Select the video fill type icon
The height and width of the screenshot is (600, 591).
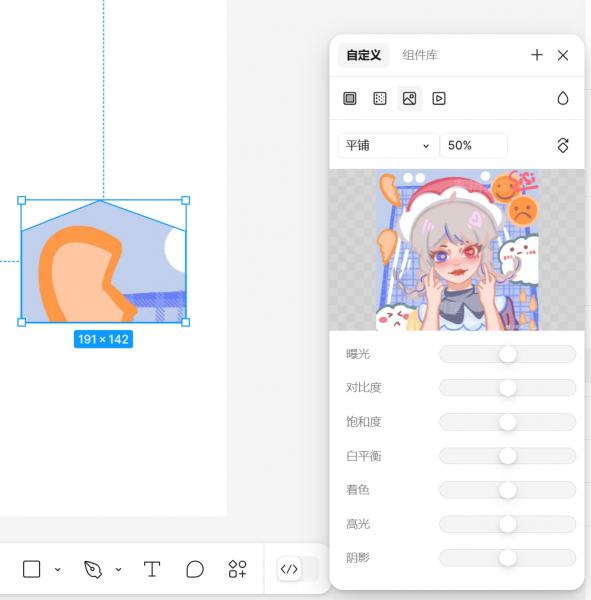(439, 98)
